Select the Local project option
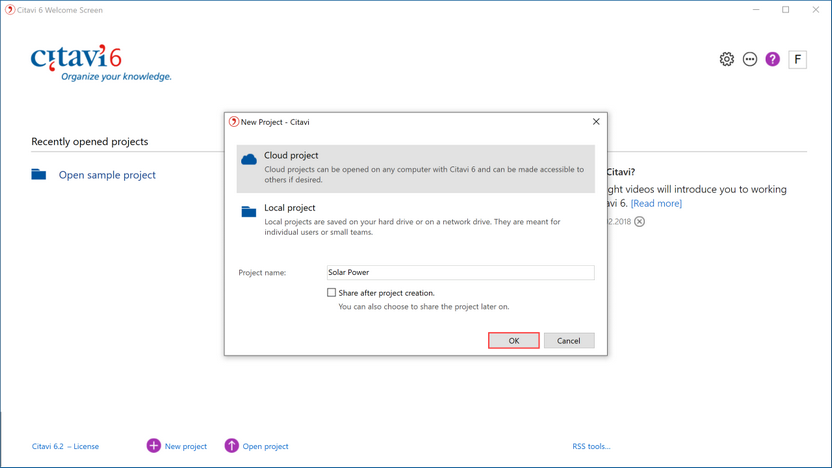832x468 pixels. pos(415,219)
